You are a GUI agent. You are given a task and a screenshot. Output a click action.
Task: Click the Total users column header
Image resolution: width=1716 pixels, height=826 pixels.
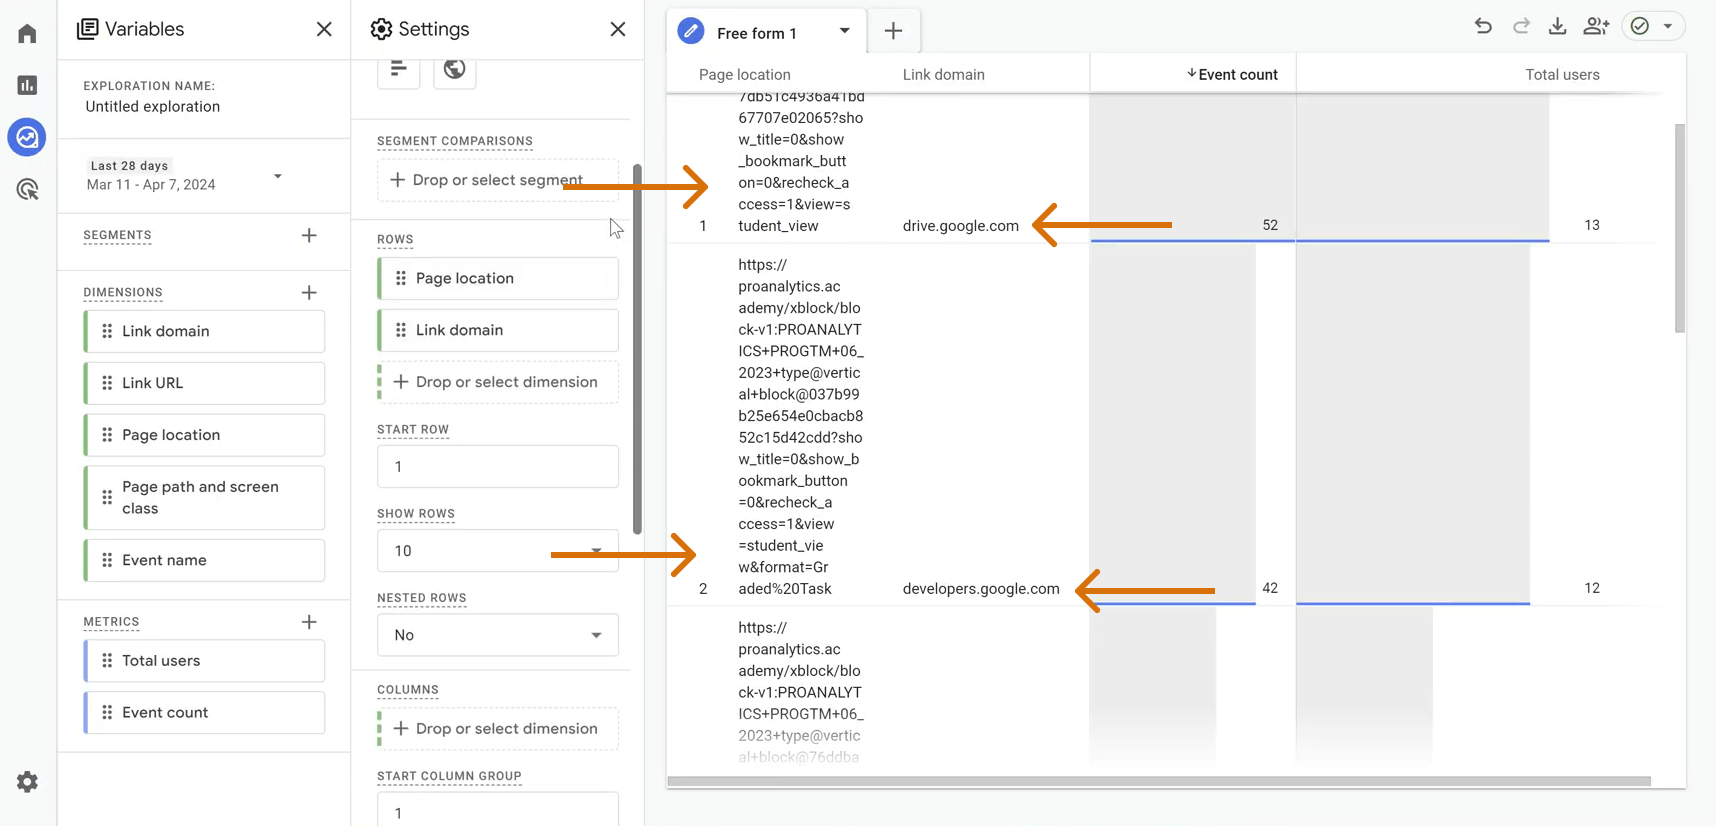tap(1562, 74)
